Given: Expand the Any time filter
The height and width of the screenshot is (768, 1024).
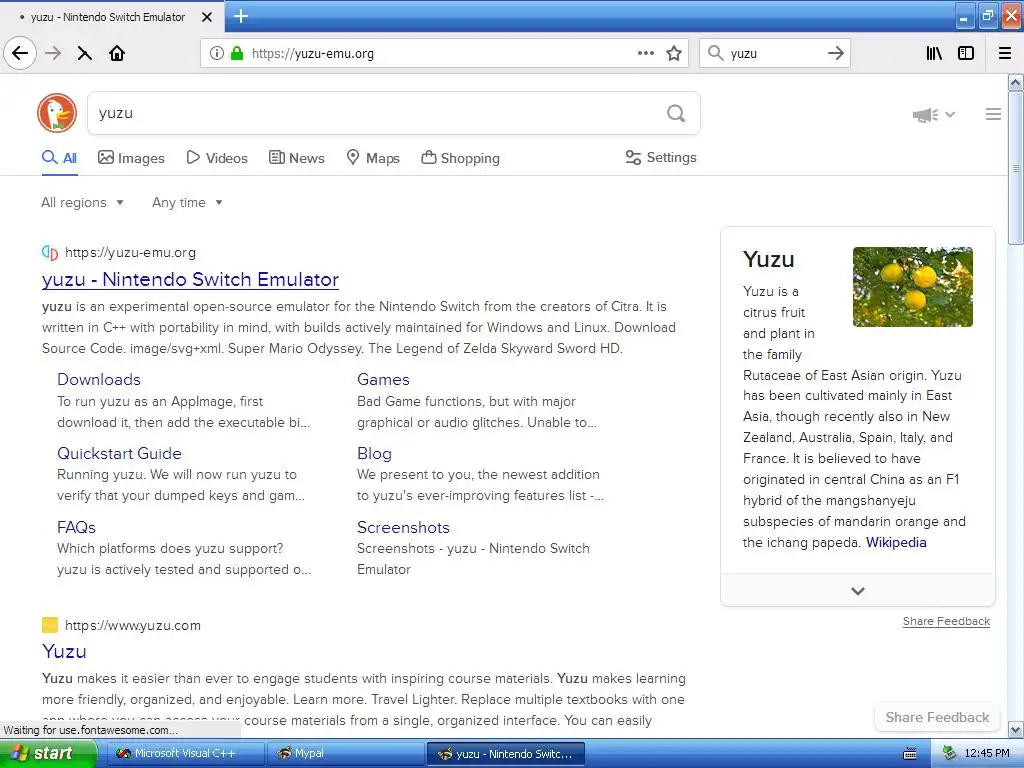Looking at the screenshot, I should 187,202.
